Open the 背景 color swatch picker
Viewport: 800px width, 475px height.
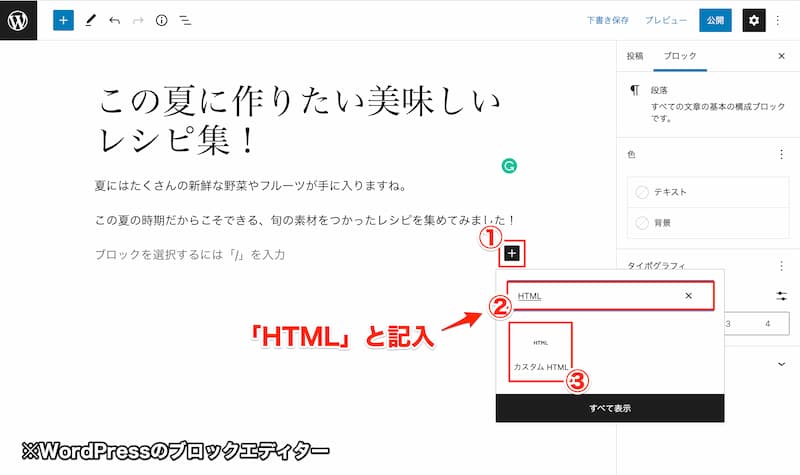708,223
